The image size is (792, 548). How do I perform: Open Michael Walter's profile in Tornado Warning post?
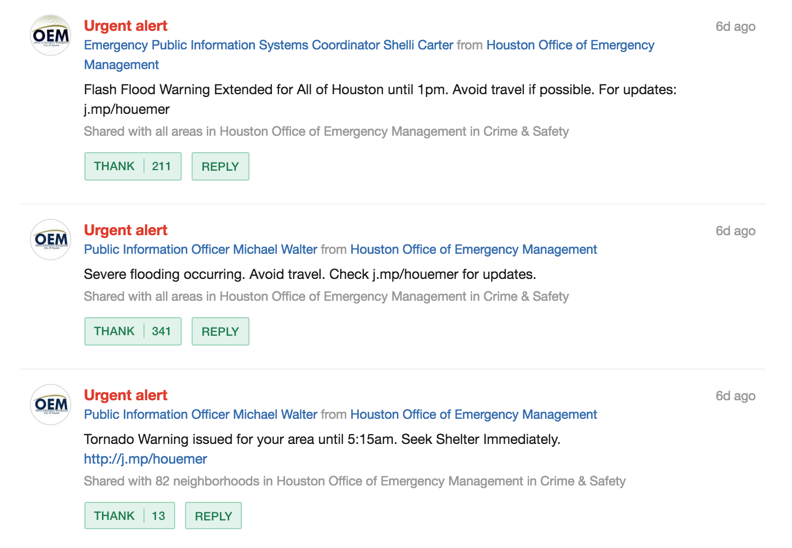click(x=201, y=415)
